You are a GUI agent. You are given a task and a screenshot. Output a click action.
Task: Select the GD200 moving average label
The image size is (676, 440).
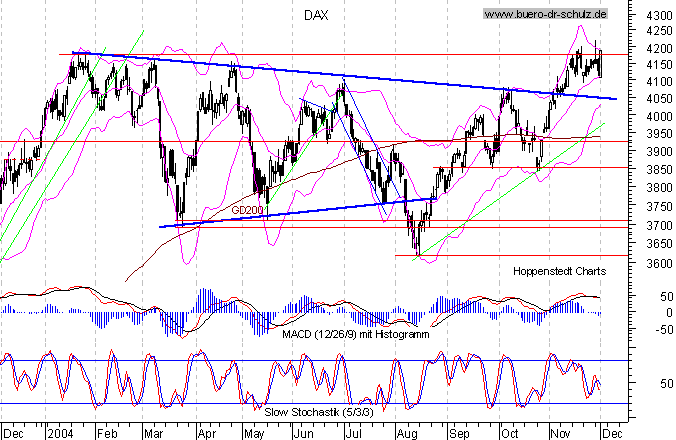pos(247,211)
